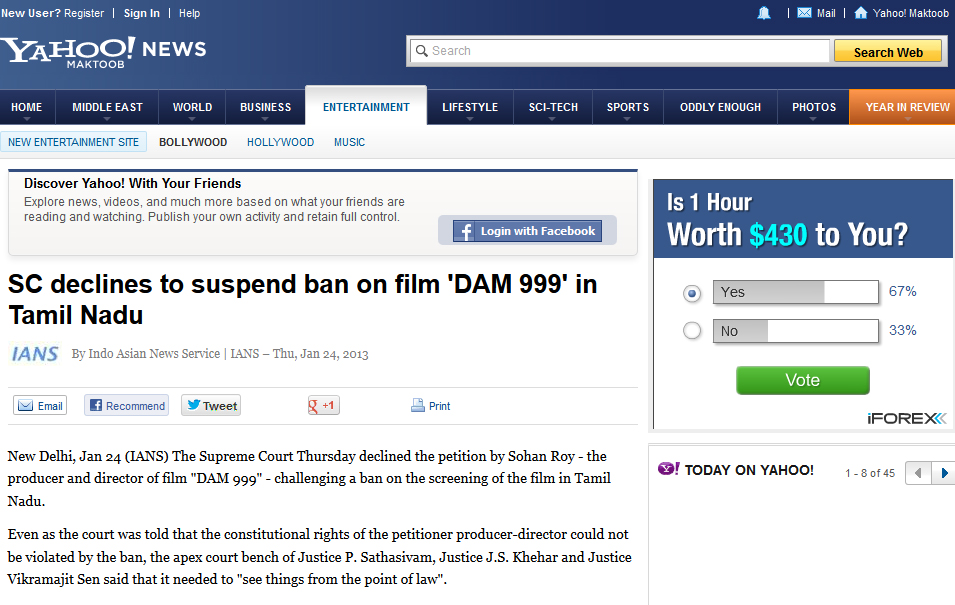Click into the Search input field

620,51
